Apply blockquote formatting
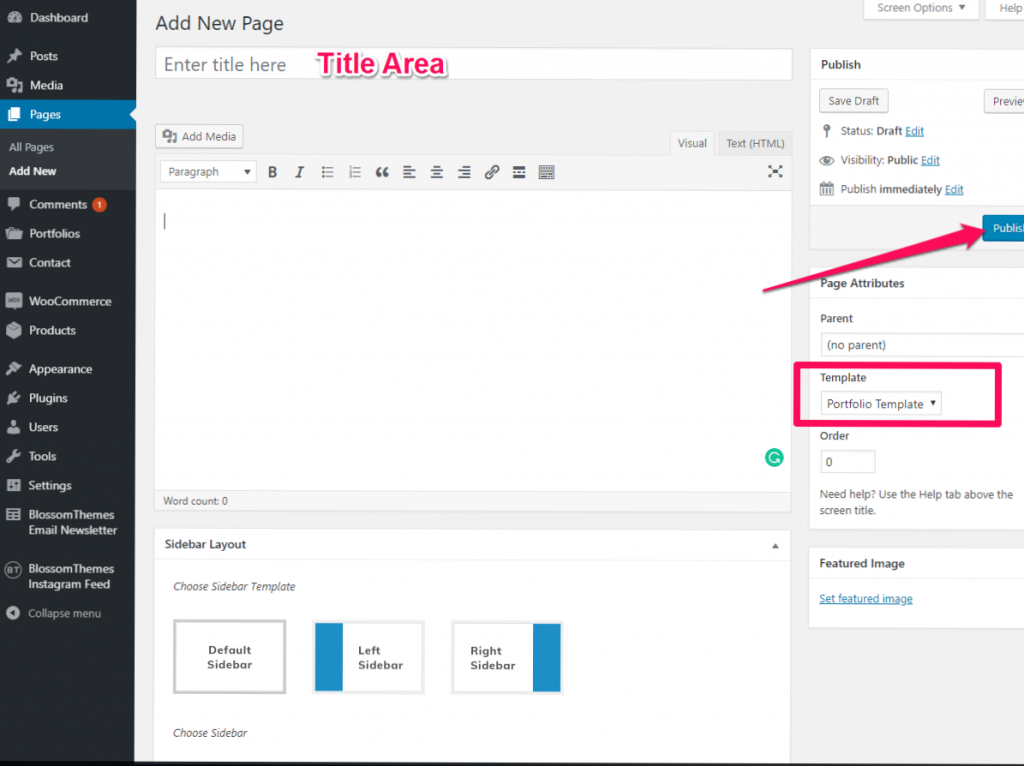The width and height of the screenshot is (1024, 766). coord(381,171)
